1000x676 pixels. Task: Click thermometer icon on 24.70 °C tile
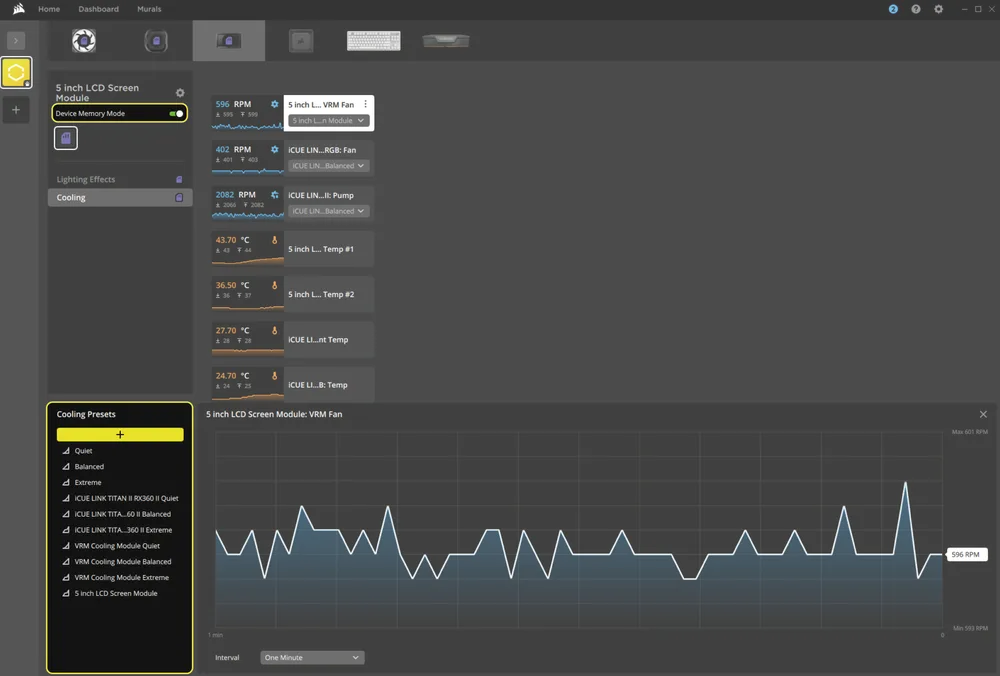(274, 376)
